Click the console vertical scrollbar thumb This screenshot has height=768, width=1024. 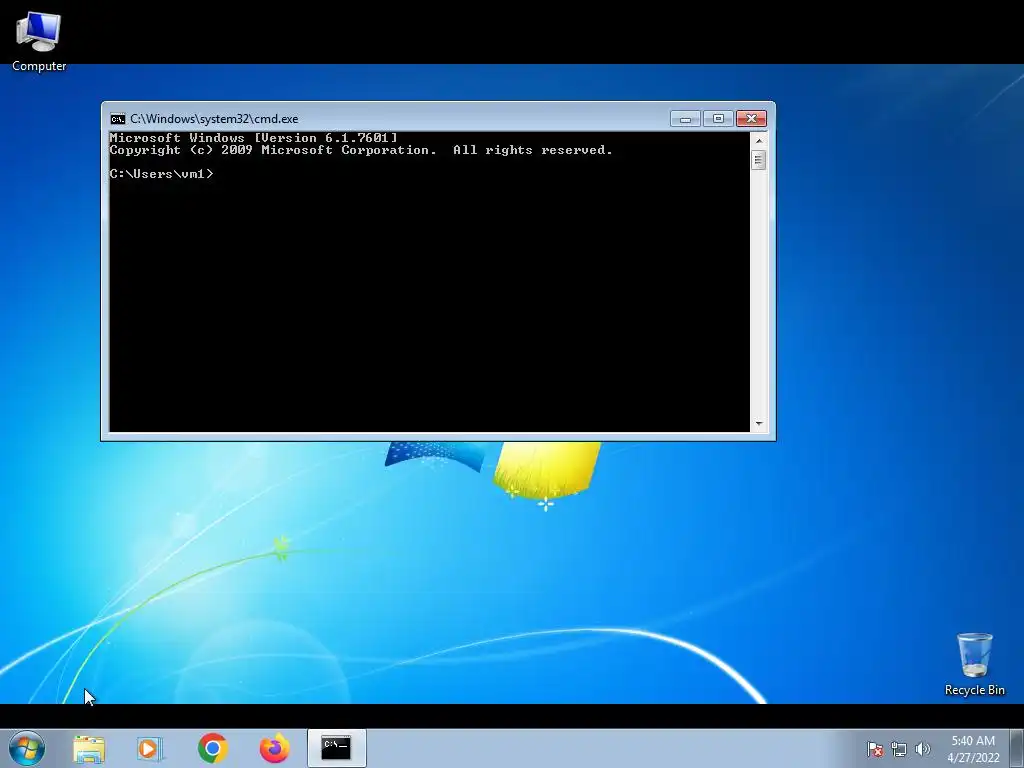759,160
